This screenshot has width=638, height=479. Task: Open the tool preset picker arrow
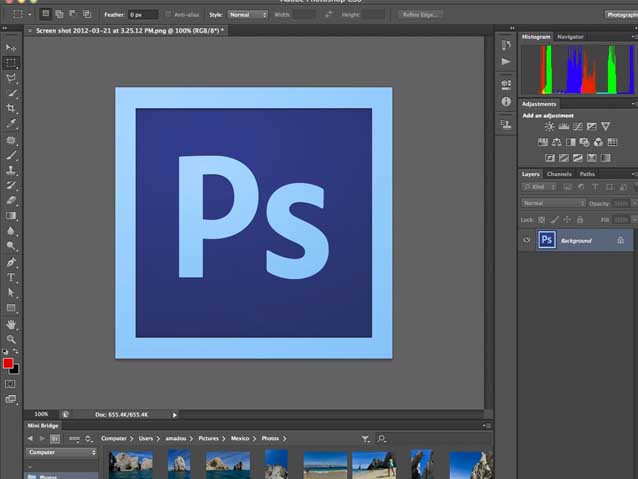click(x=30, y=14)
